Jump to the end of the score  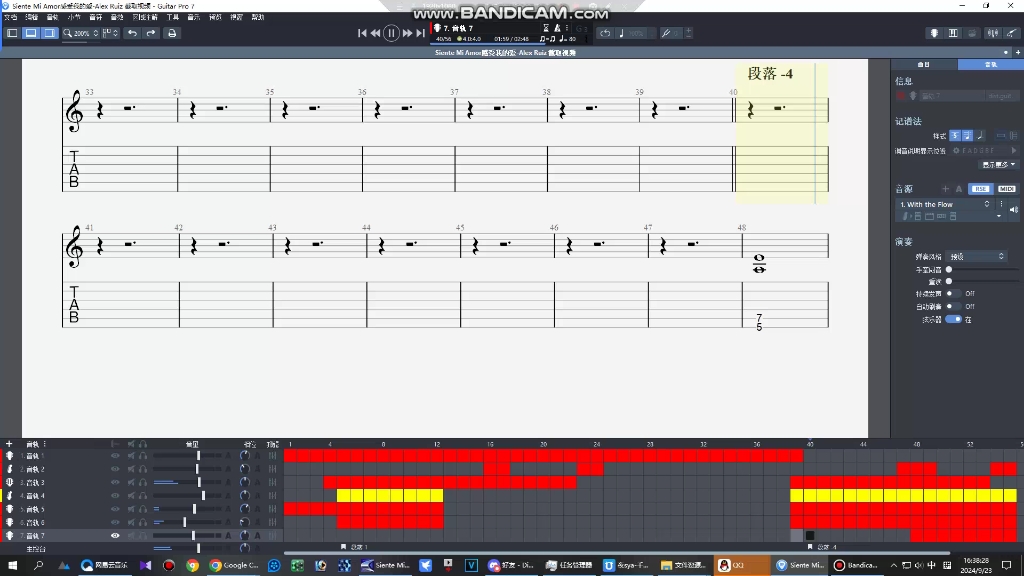point(421,33)
